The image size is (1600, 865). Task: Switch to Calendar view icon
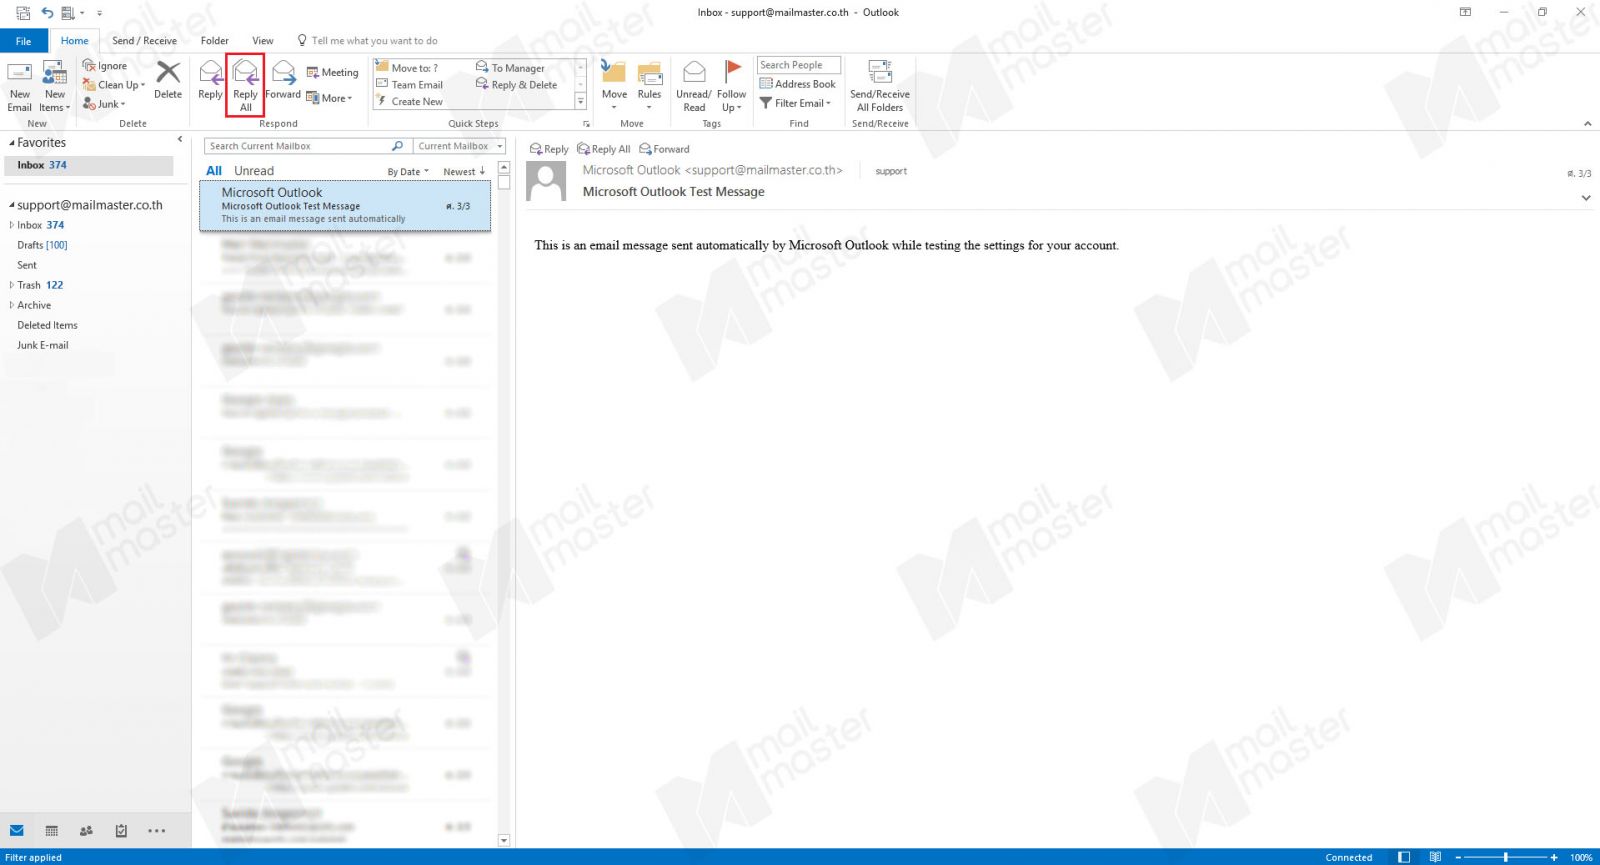click(x=52, y=830)
